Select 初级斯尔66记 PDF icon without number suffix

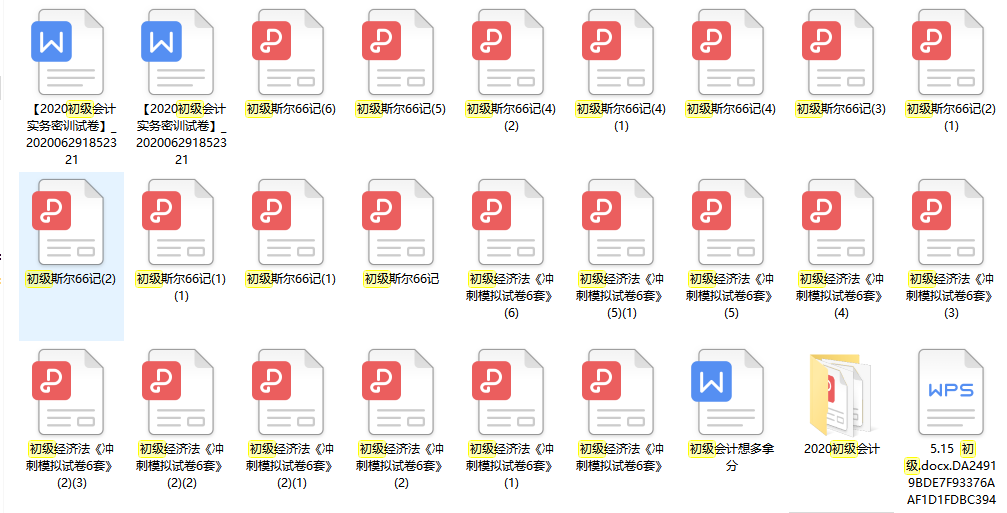(x=398, y=222)
